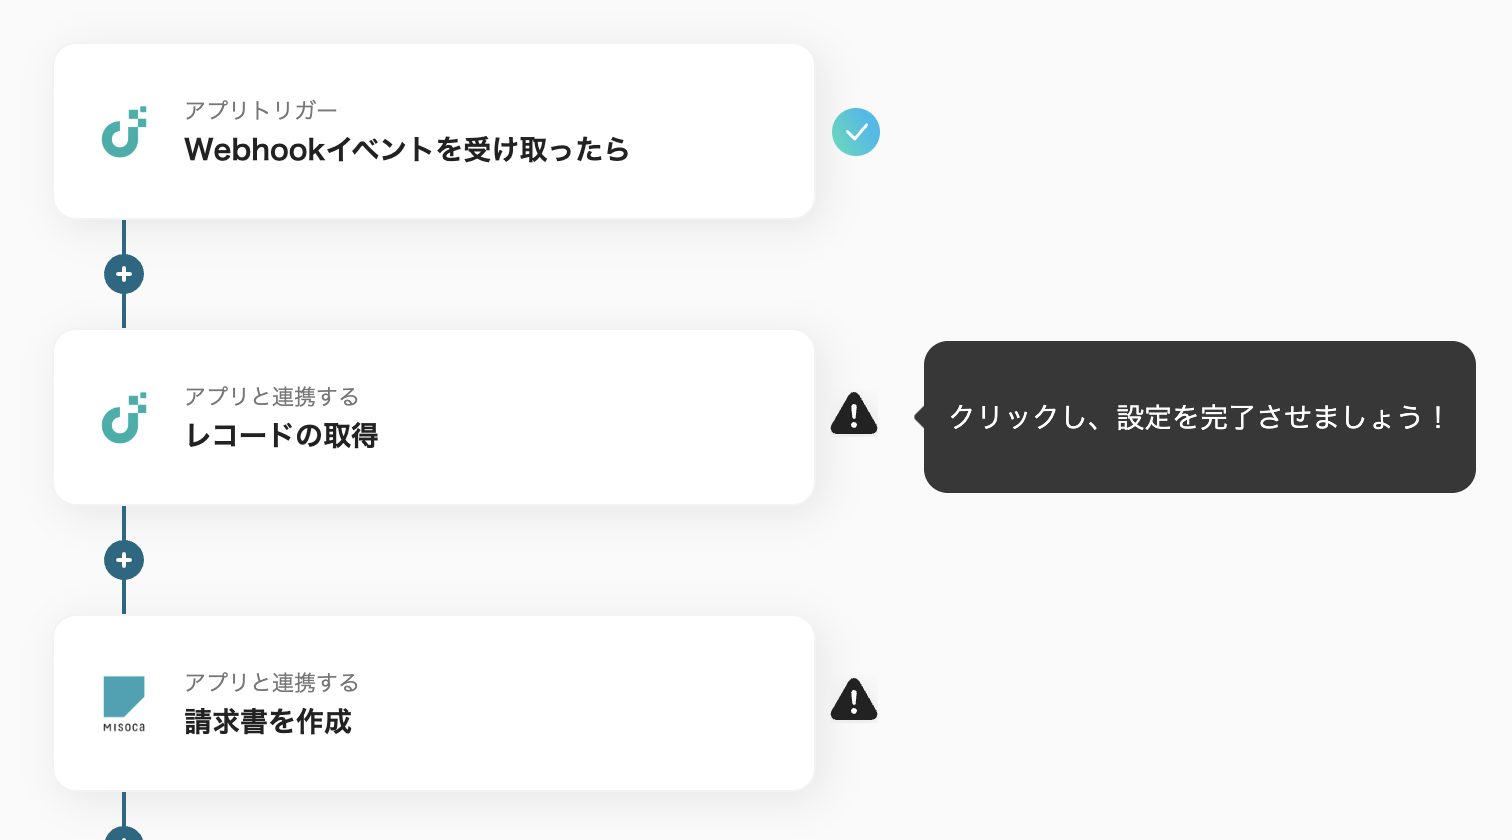
Task: Open the 請求書を作成 step title
Action: [x=268, y=722]
